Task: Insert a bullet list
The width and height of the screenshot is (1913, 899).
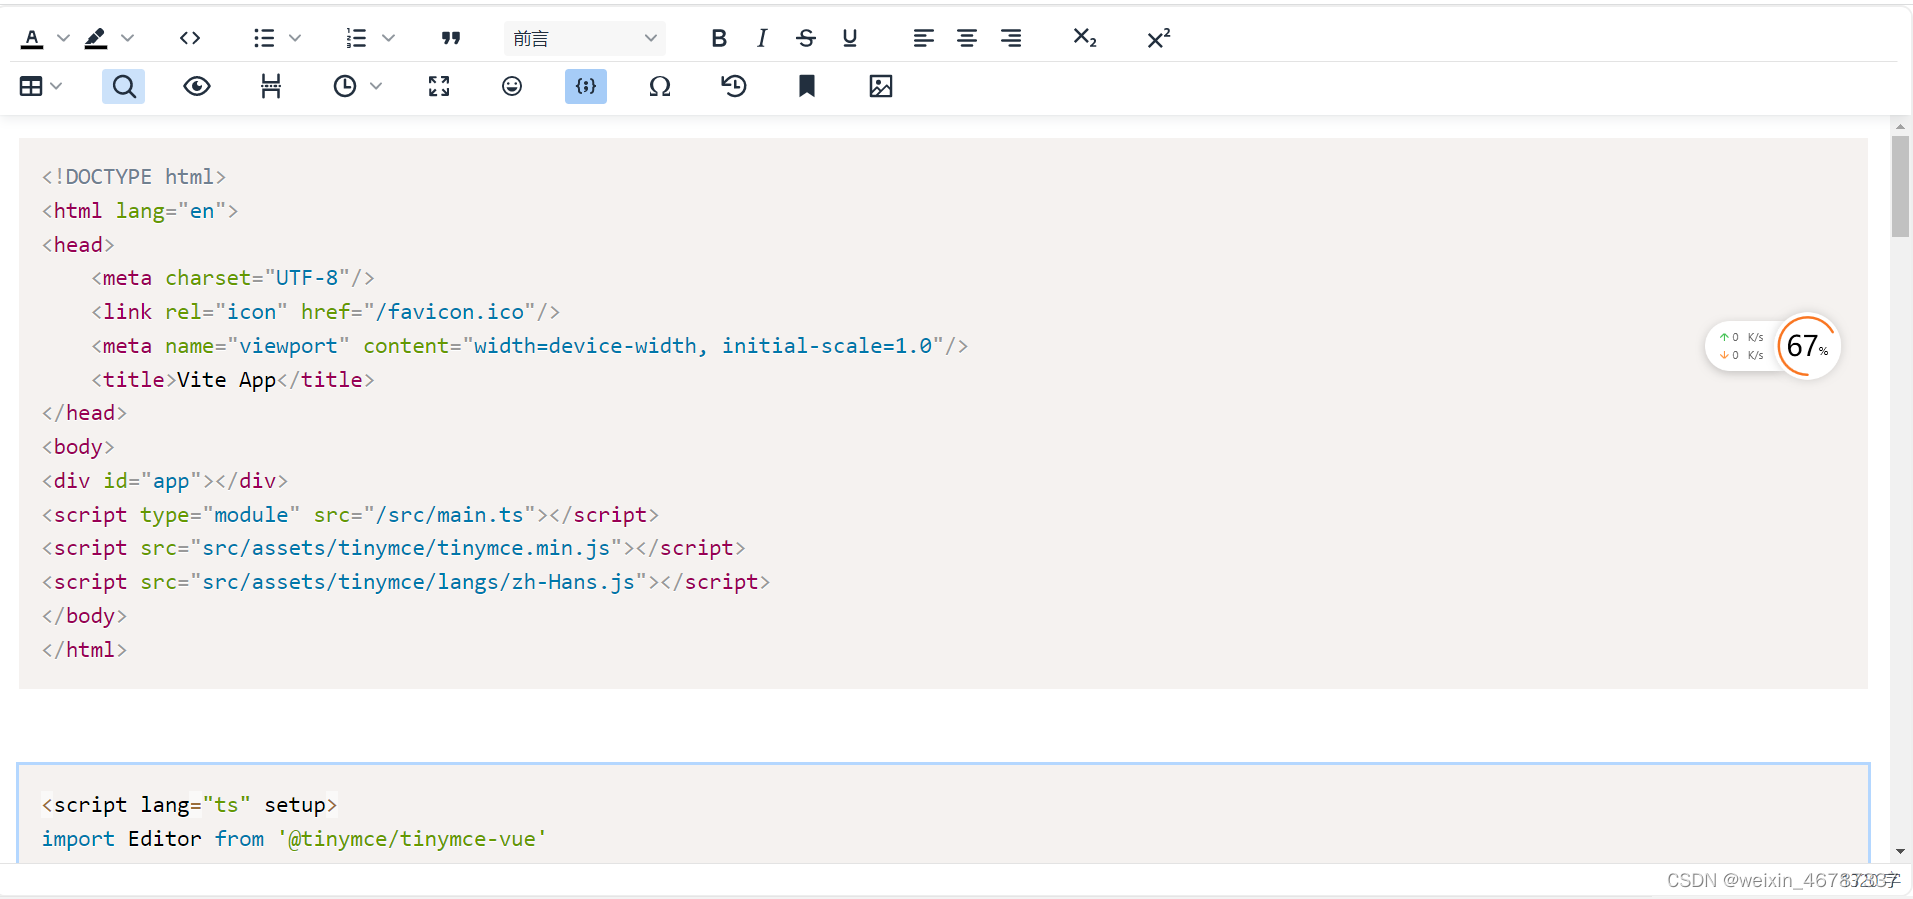Action: pos(264,38)
